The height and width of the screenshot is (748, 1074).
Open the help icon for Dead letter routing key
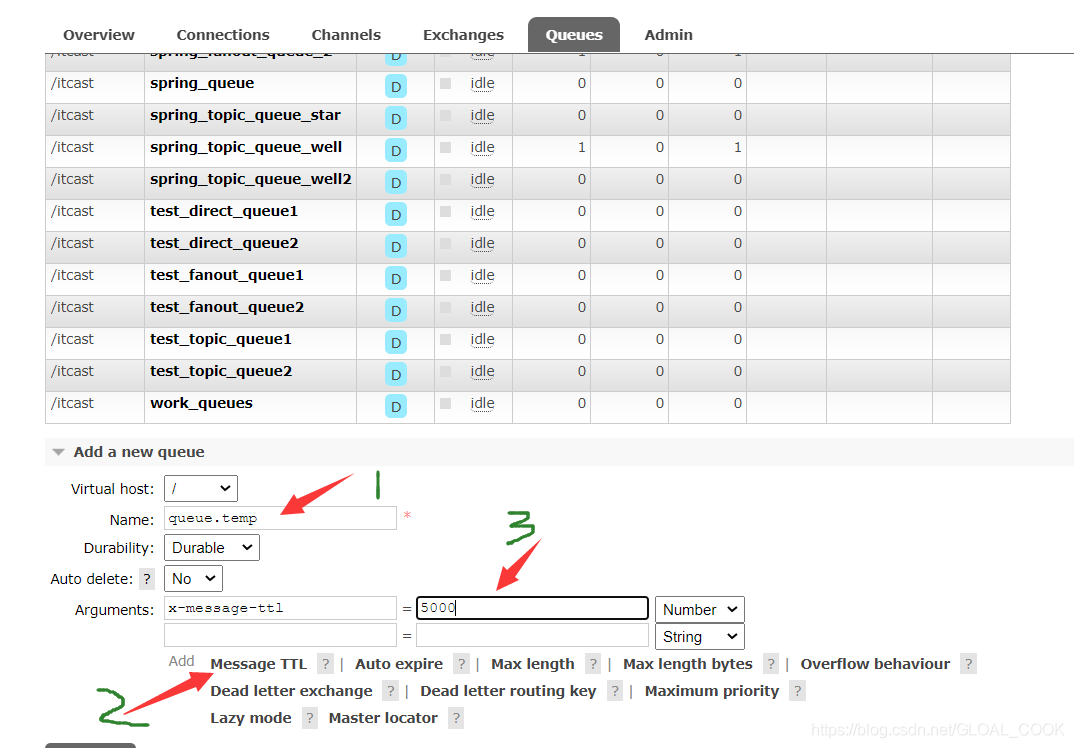[615, 690]
